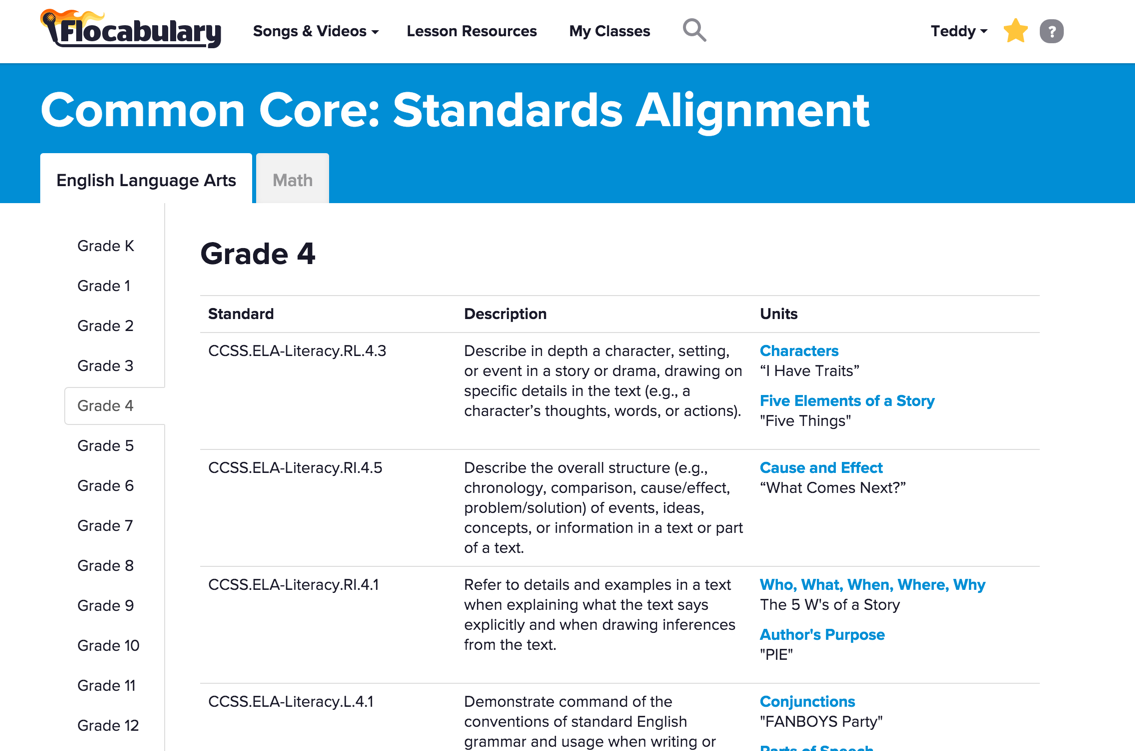1135x751 pixels.
Task: Open help with the question mark icon
Action: pos(1052,31)
